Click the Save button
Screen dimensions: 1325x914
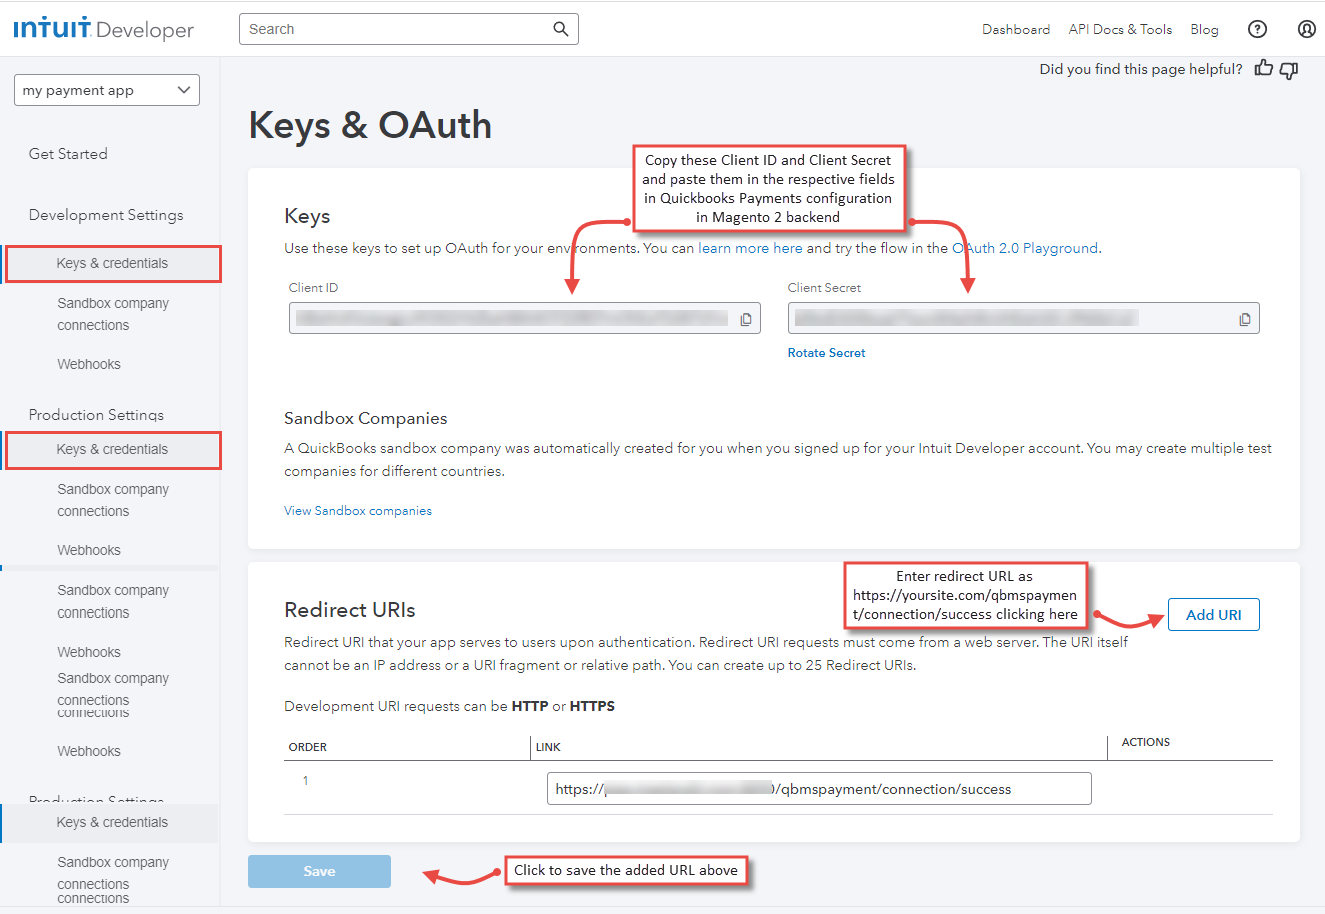319,871
